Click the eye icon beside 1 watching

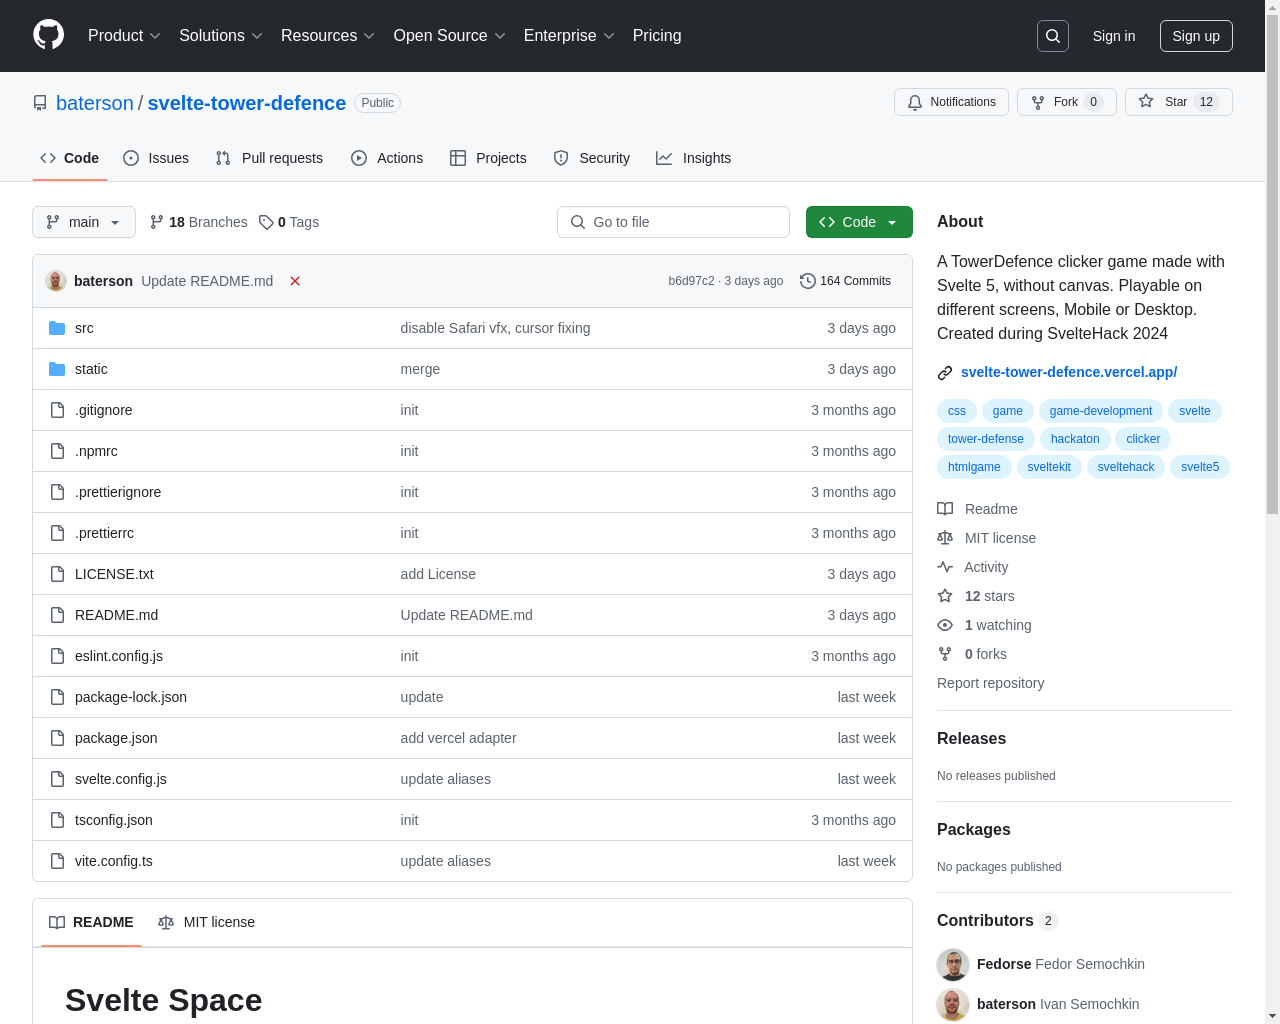[x=945, y=625]
